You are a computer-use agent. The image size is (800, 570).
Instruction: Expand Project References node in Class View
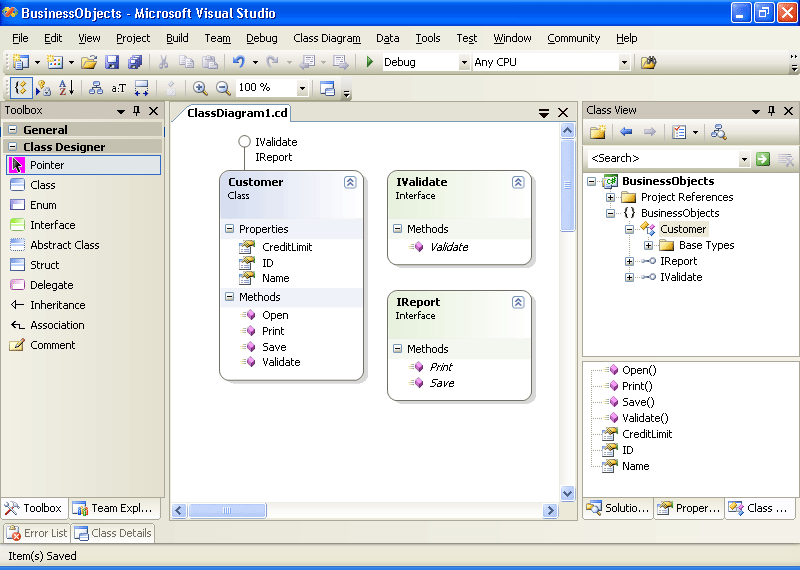click(611, 197)
